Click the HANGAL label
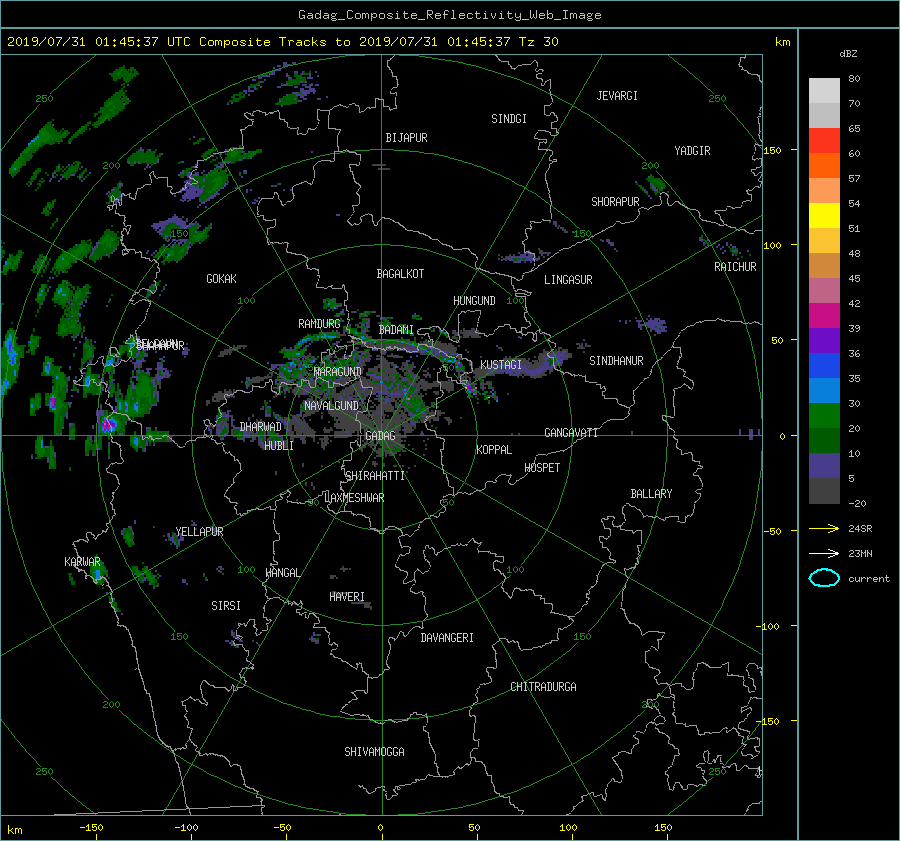This screenshot has width=900, height=841. click(283, 573)
